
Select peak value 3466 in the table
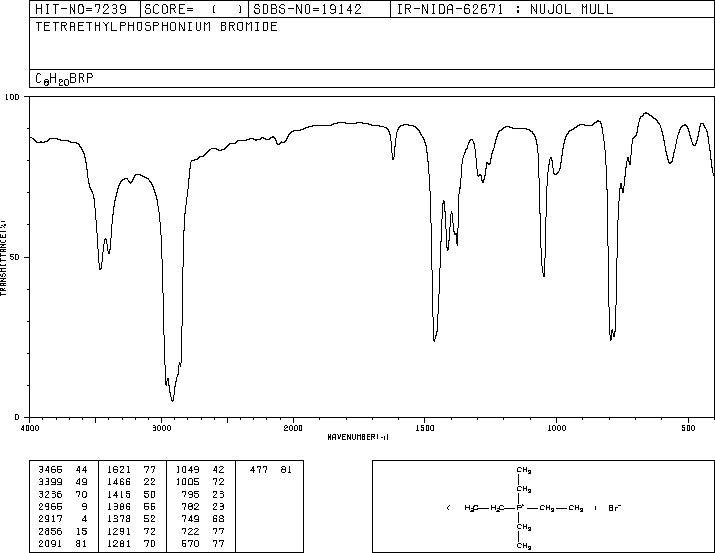[50, 470]
